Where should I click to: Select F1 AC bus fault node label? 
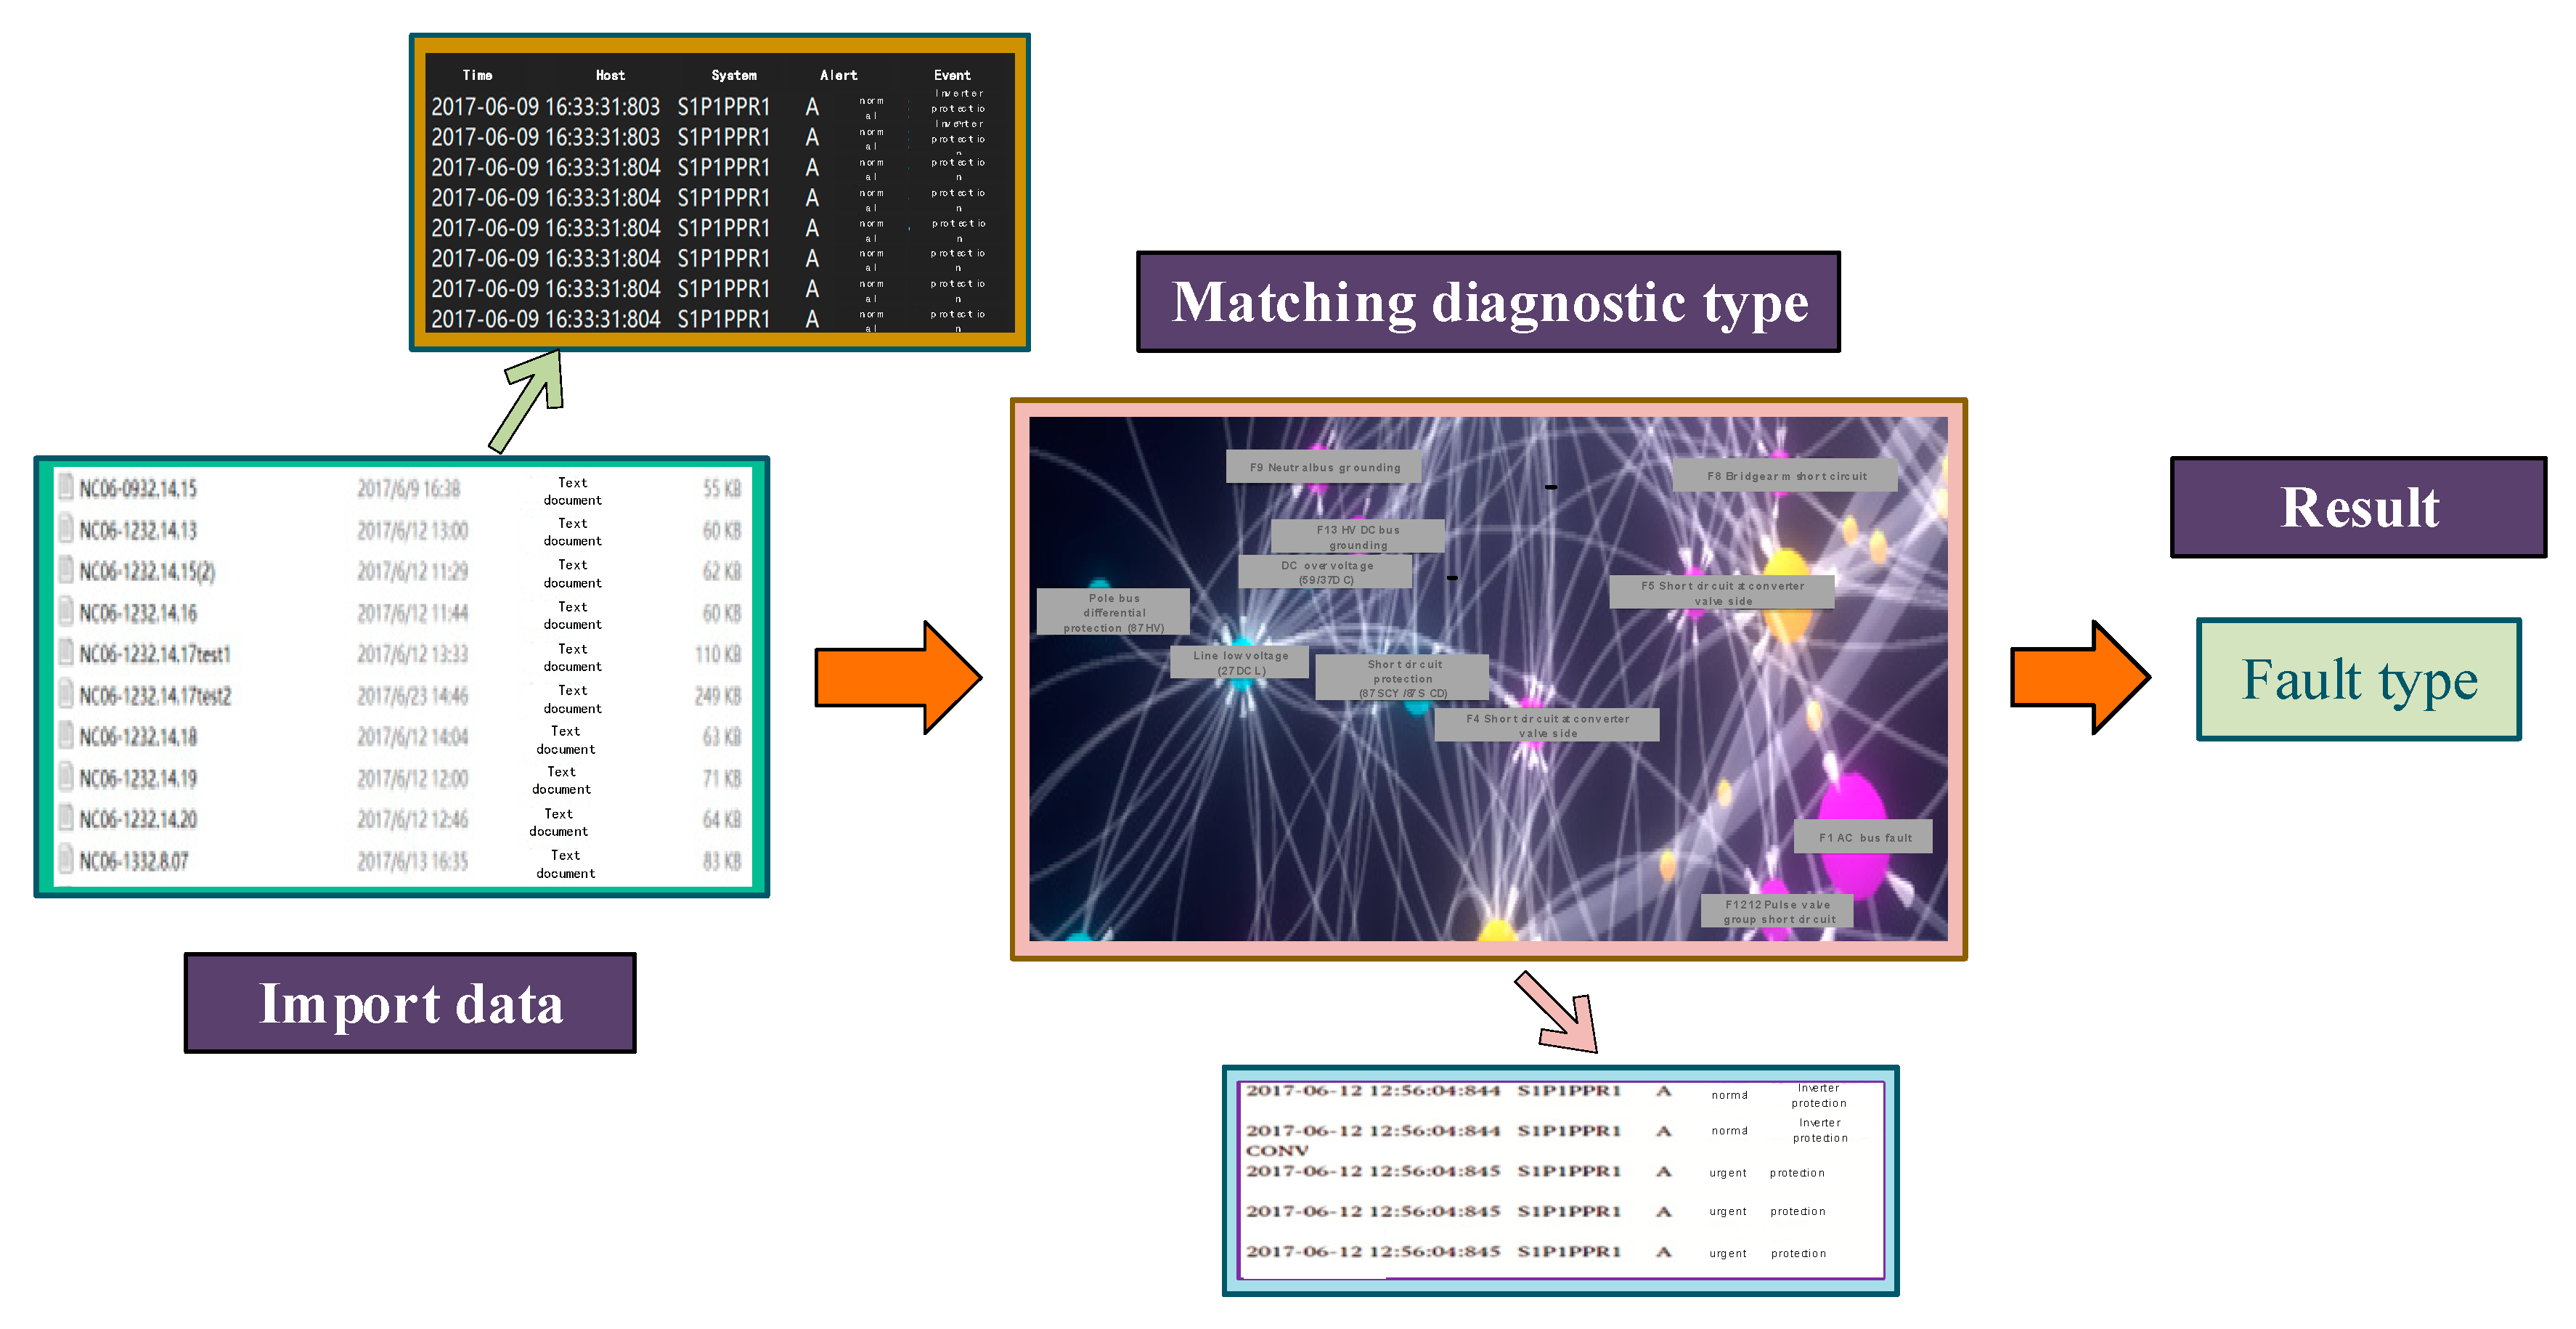pos(1864,837)
